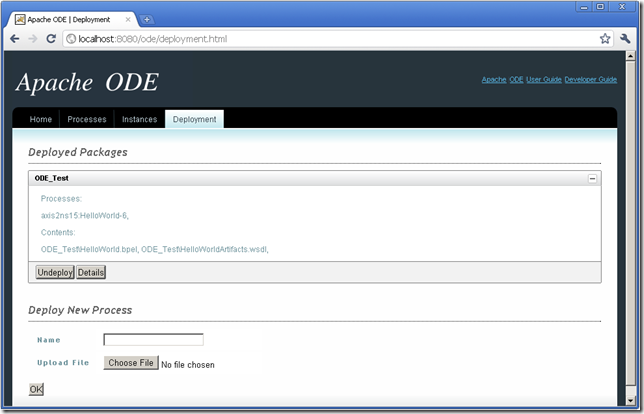Open the ODE link in the header
This screenshot has height=414, width=644.
(516, 79)
